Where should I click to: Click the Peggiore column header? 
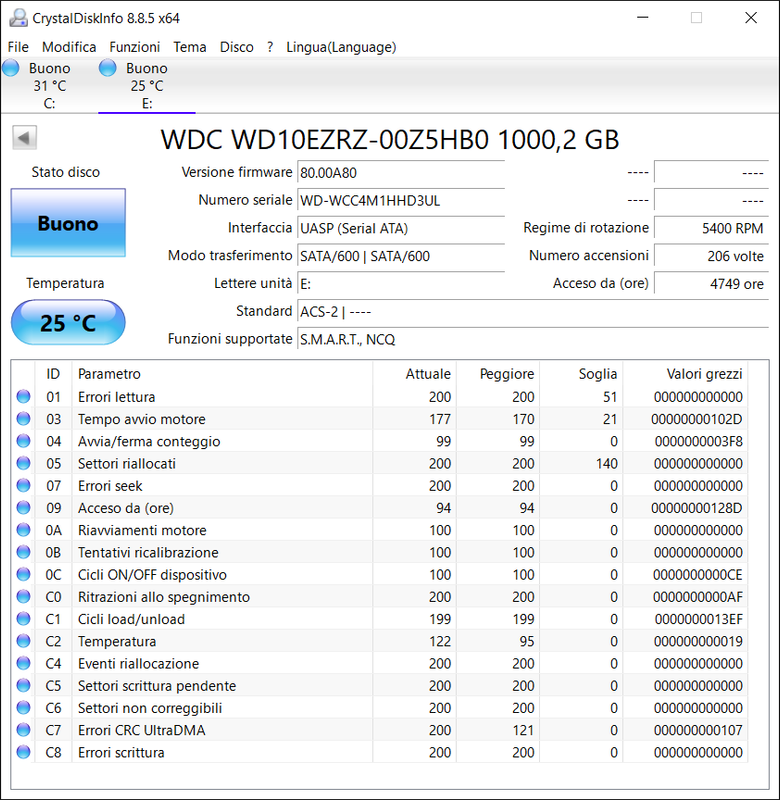tap(498, 373)
